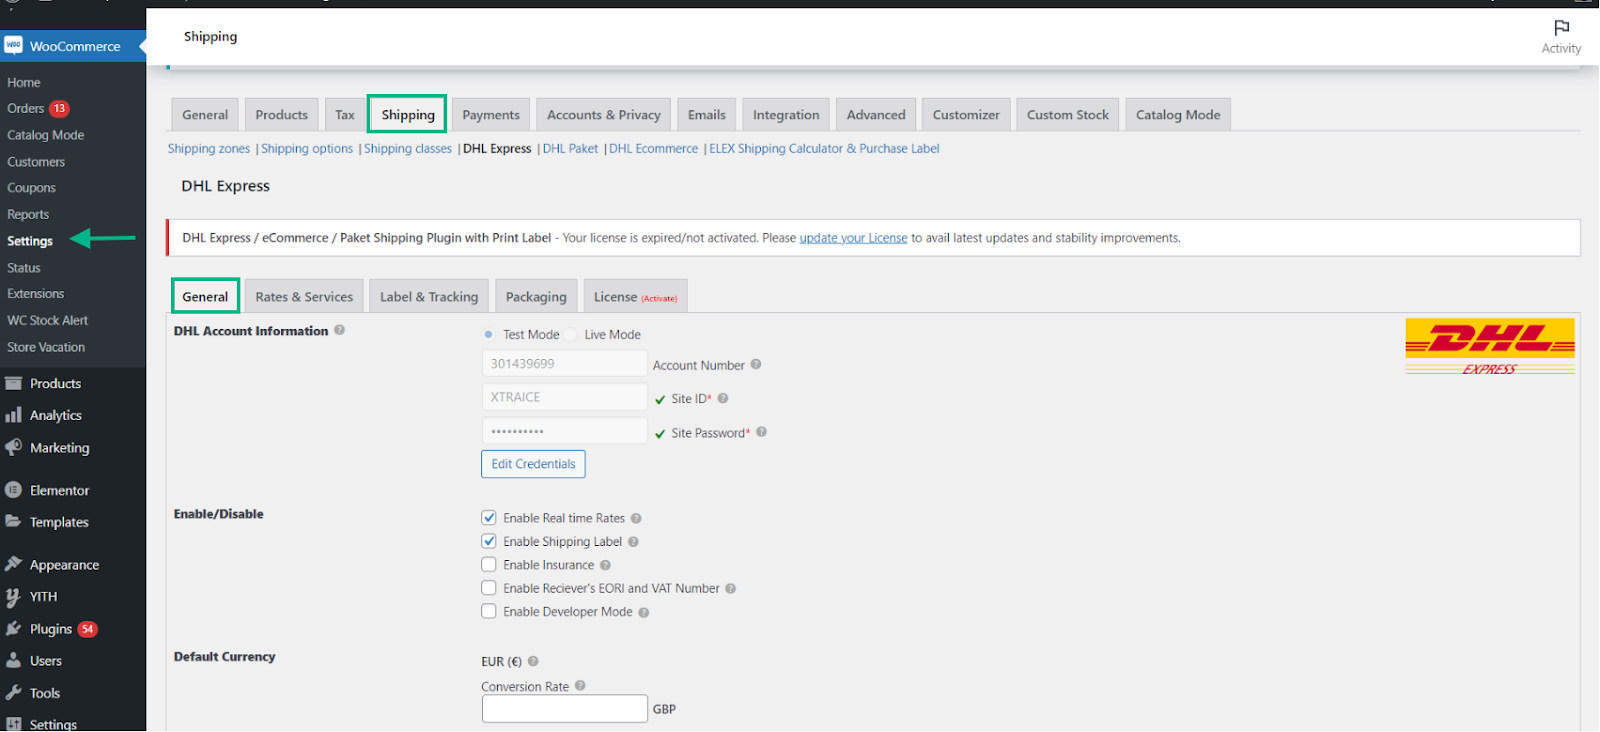Click help icon beside Site Password
The image size is (1600, 732).
761,432
